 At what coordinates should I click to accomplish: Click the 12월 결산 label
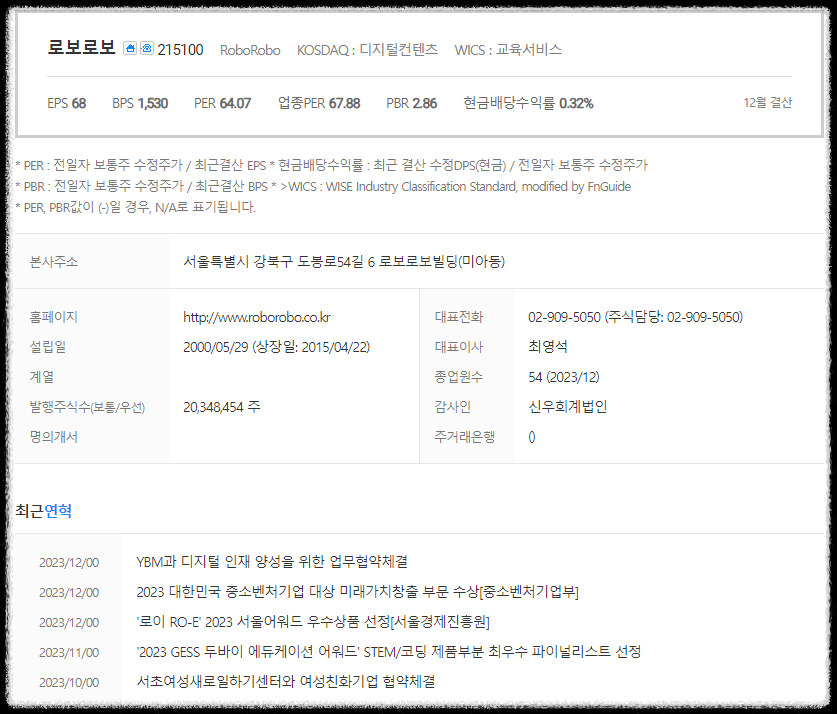tap(768, 102)
